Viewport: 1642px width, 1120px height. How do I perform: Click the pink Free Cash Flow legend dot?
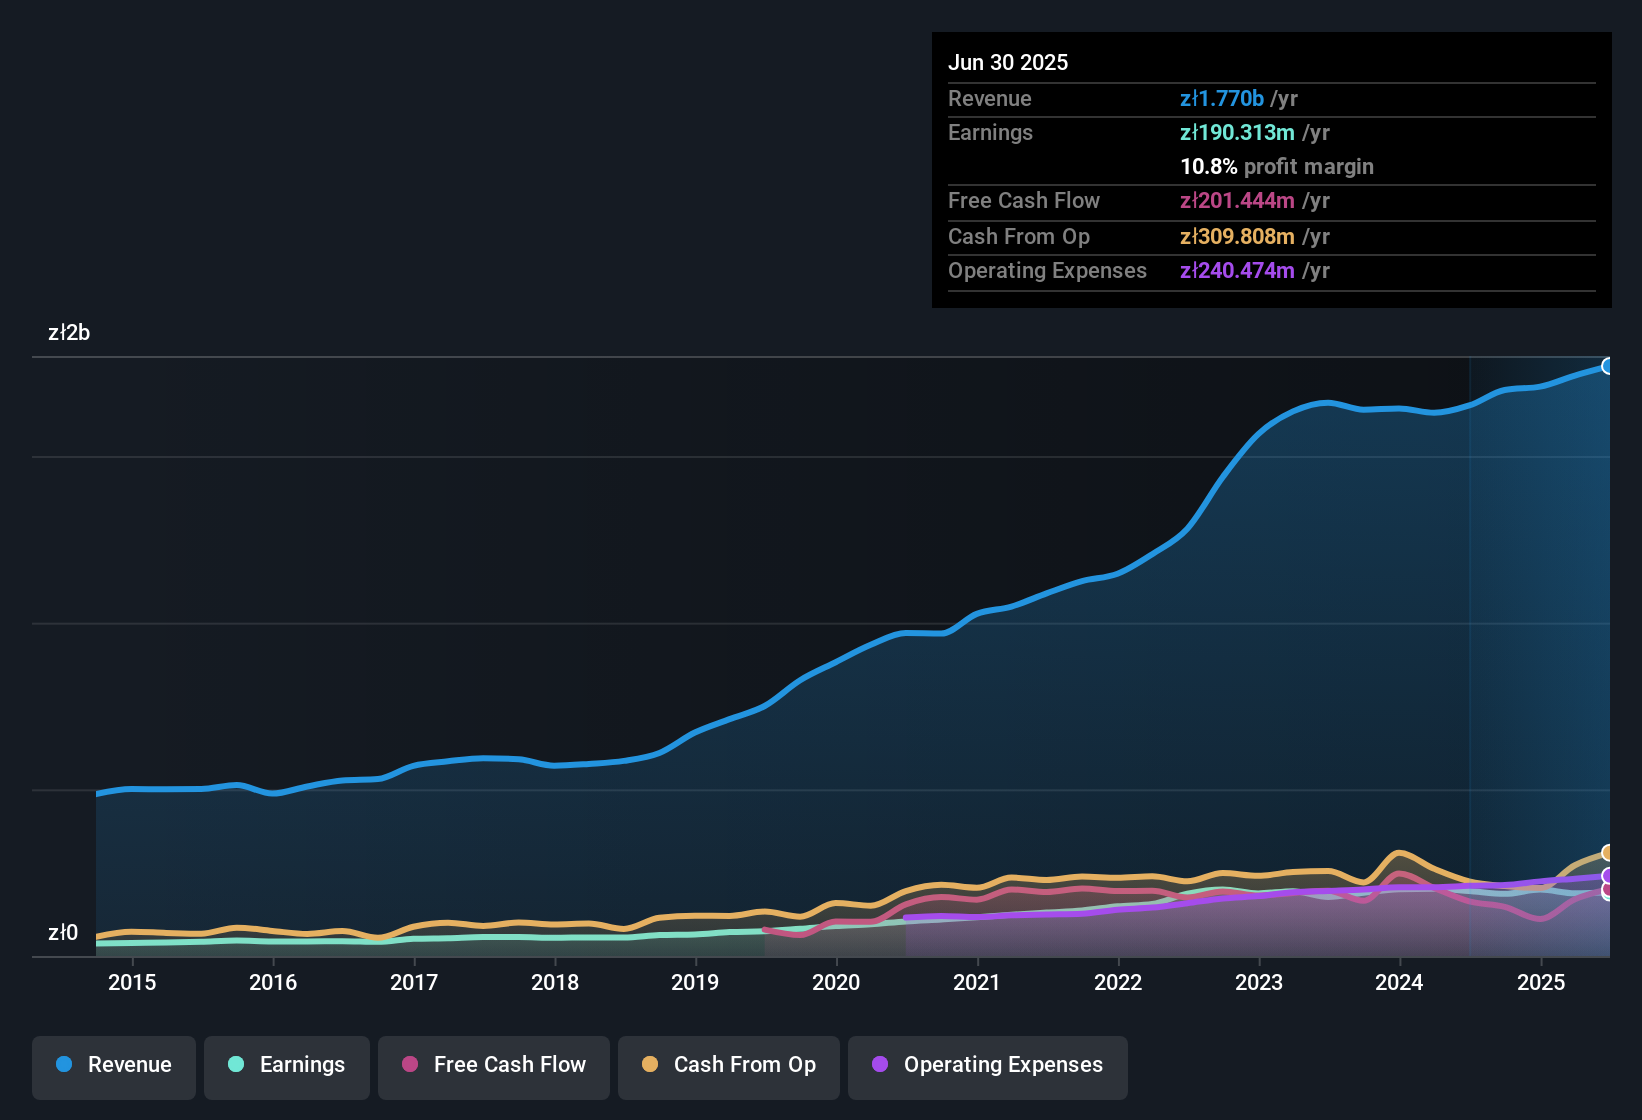[x=409, y=1065]
